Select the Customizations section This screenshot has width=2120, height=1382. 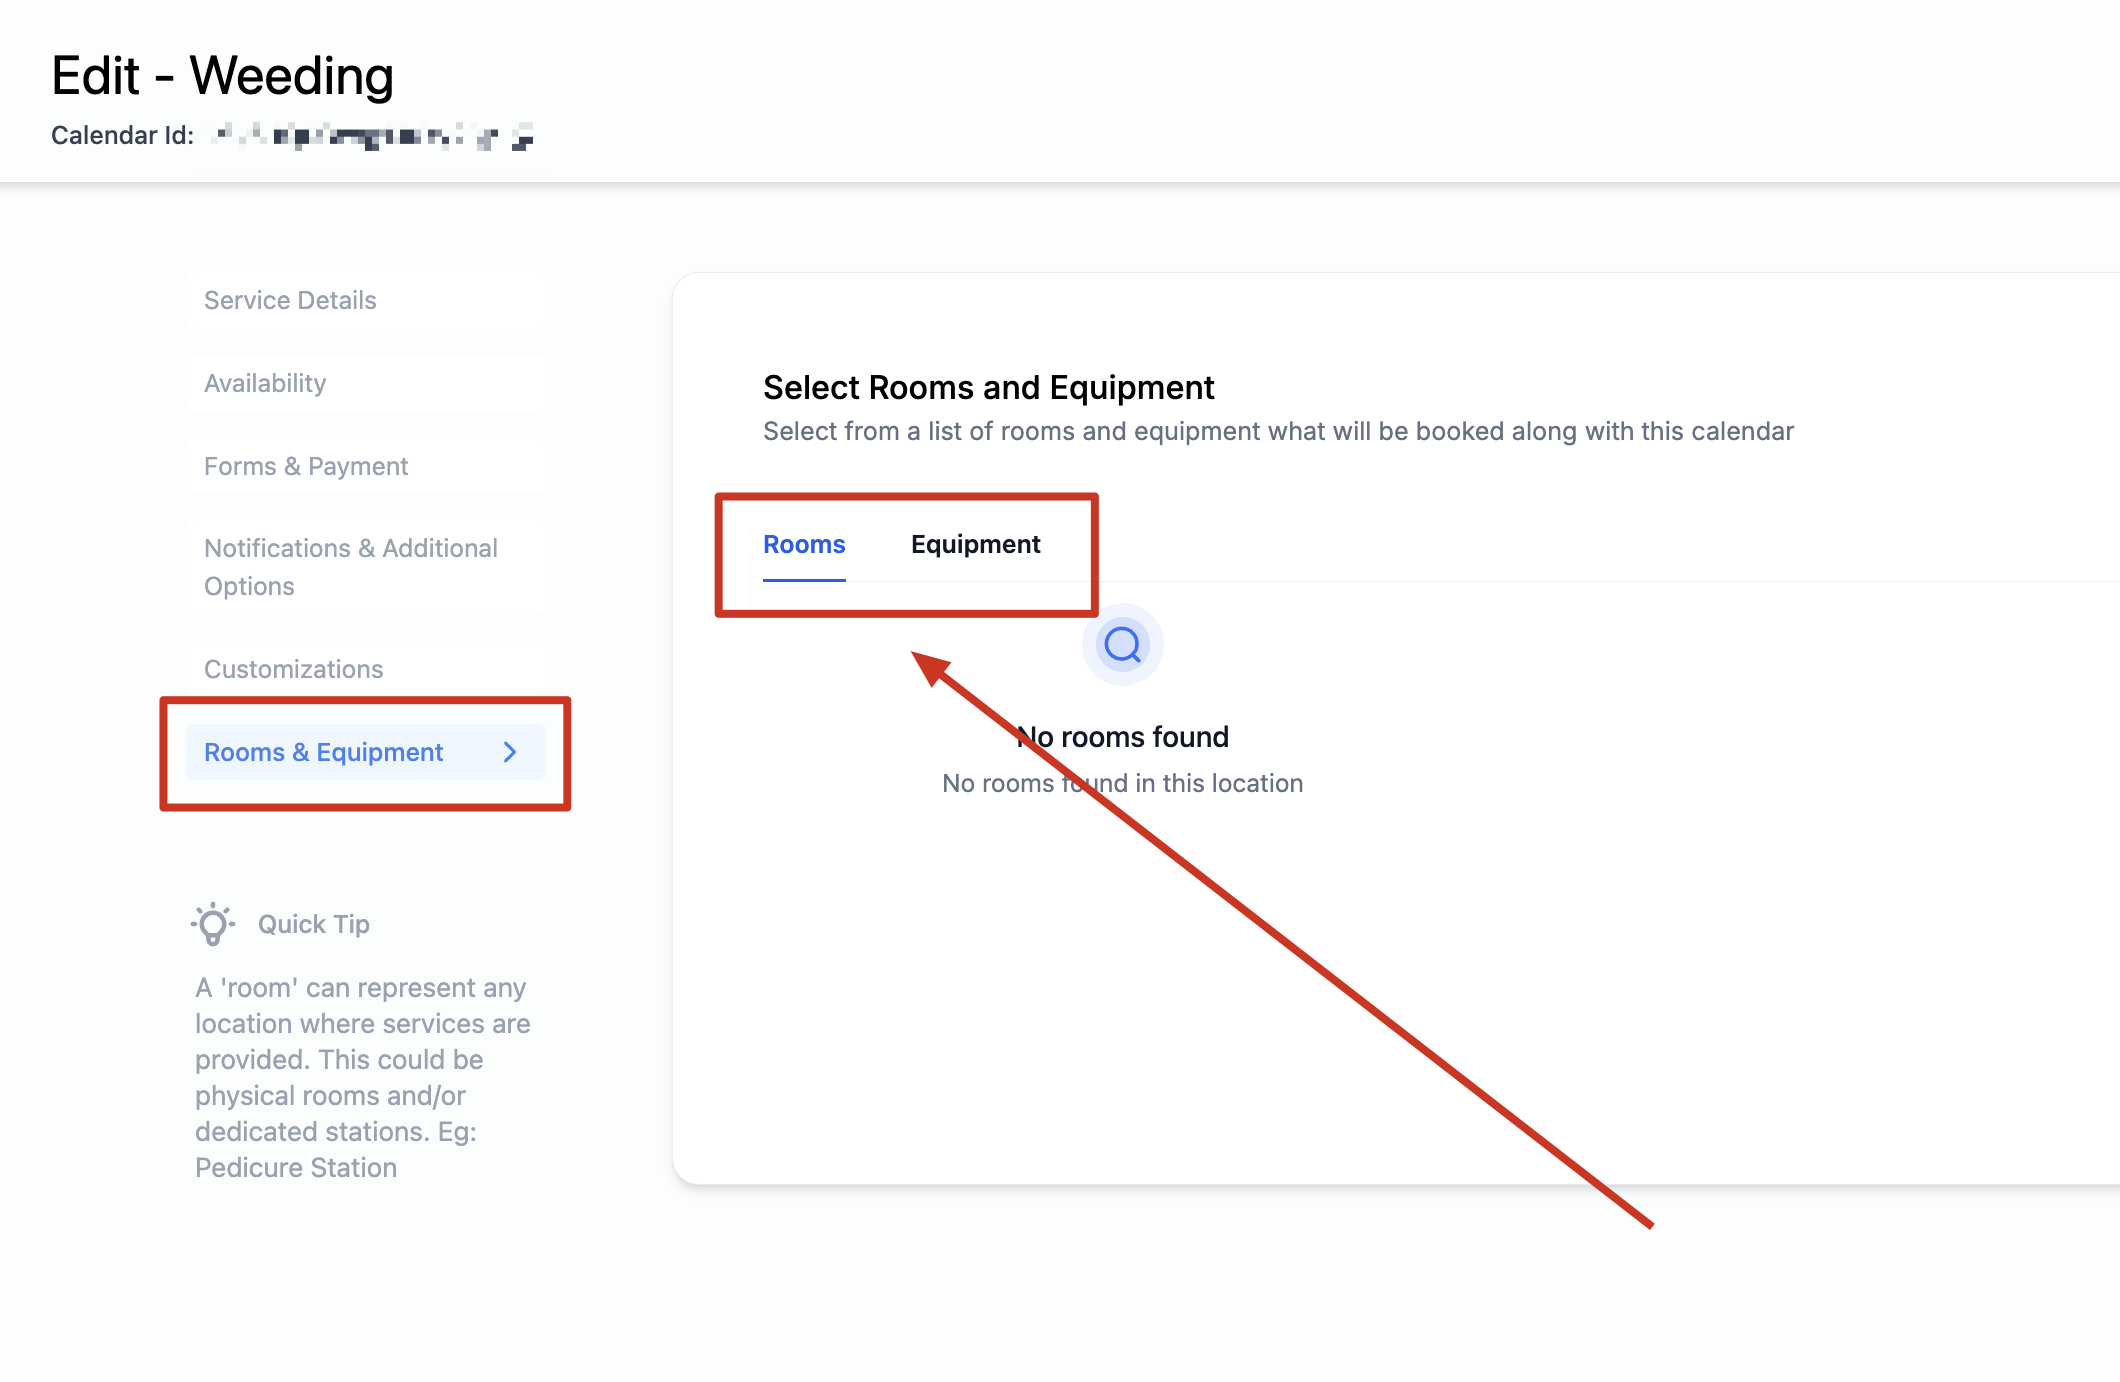click(293, 669)
